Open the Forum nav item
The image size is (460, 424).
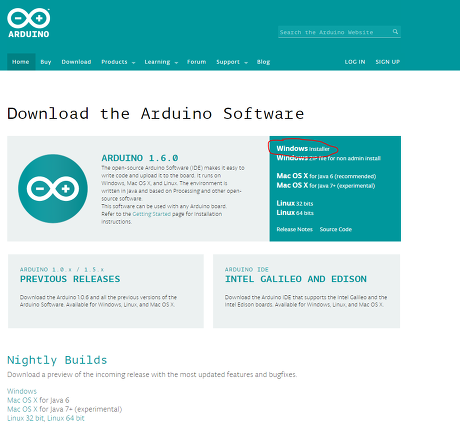click(196, 62)
